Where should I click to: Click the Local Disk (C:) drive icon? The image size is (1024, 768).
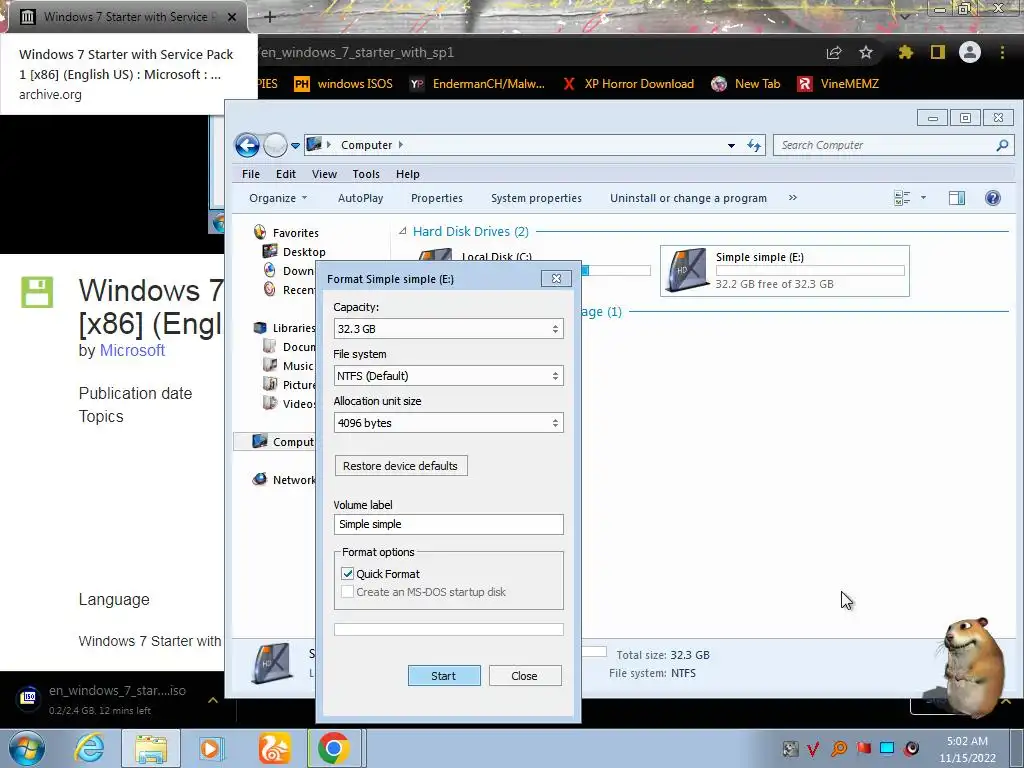tap(436, 255)
